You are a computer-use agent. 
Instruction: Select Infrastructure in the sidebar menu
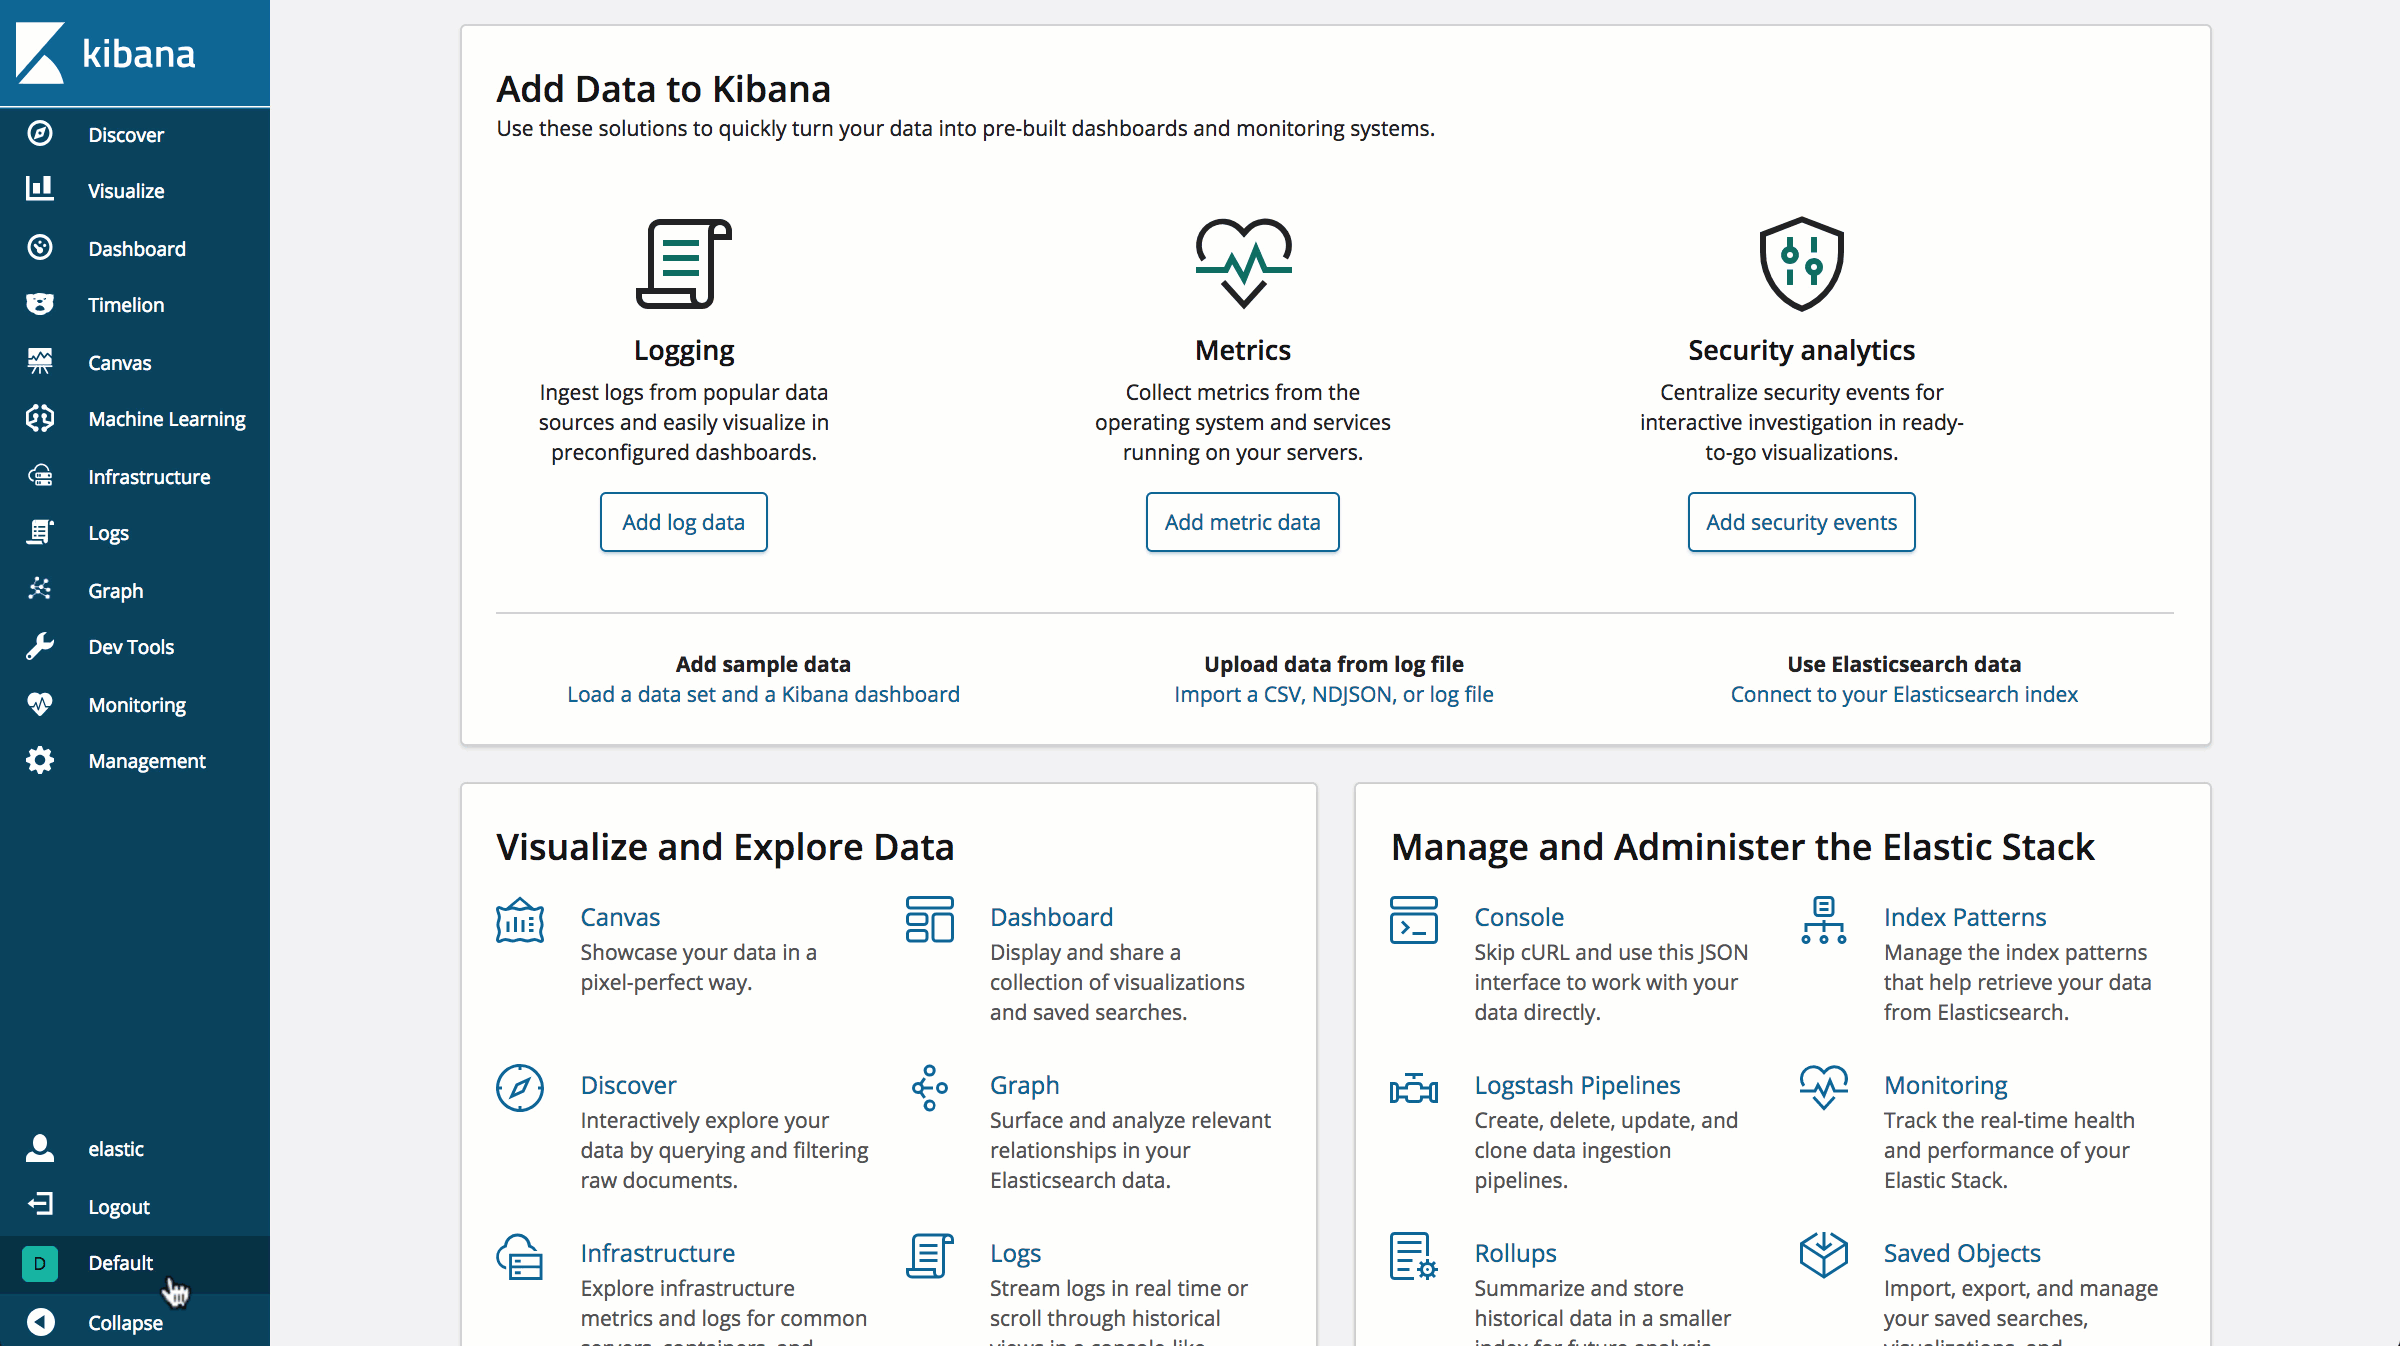[149, 477]
